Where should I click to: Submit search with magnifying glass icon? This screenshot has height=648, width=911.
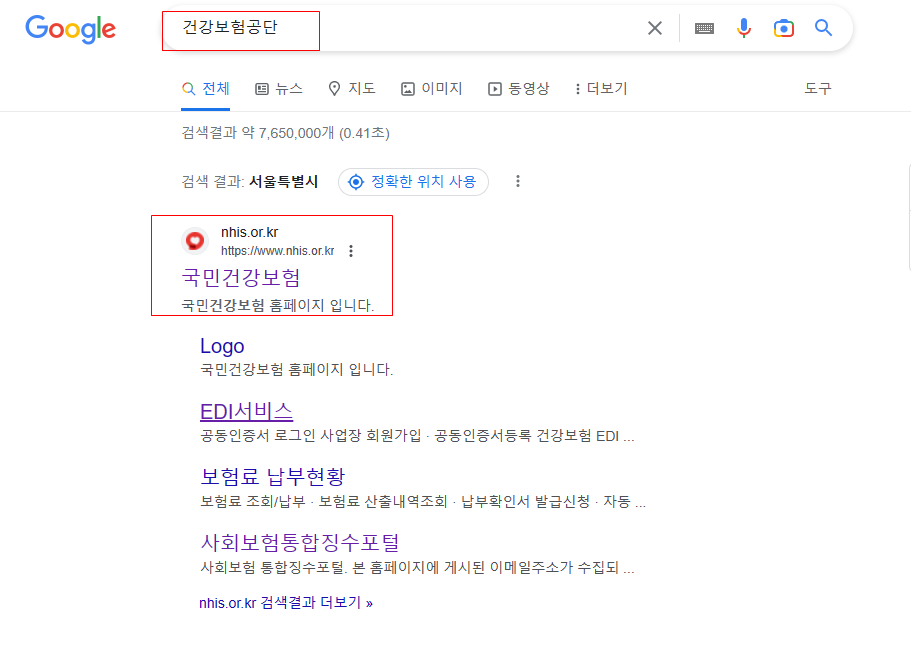[823, 27]
